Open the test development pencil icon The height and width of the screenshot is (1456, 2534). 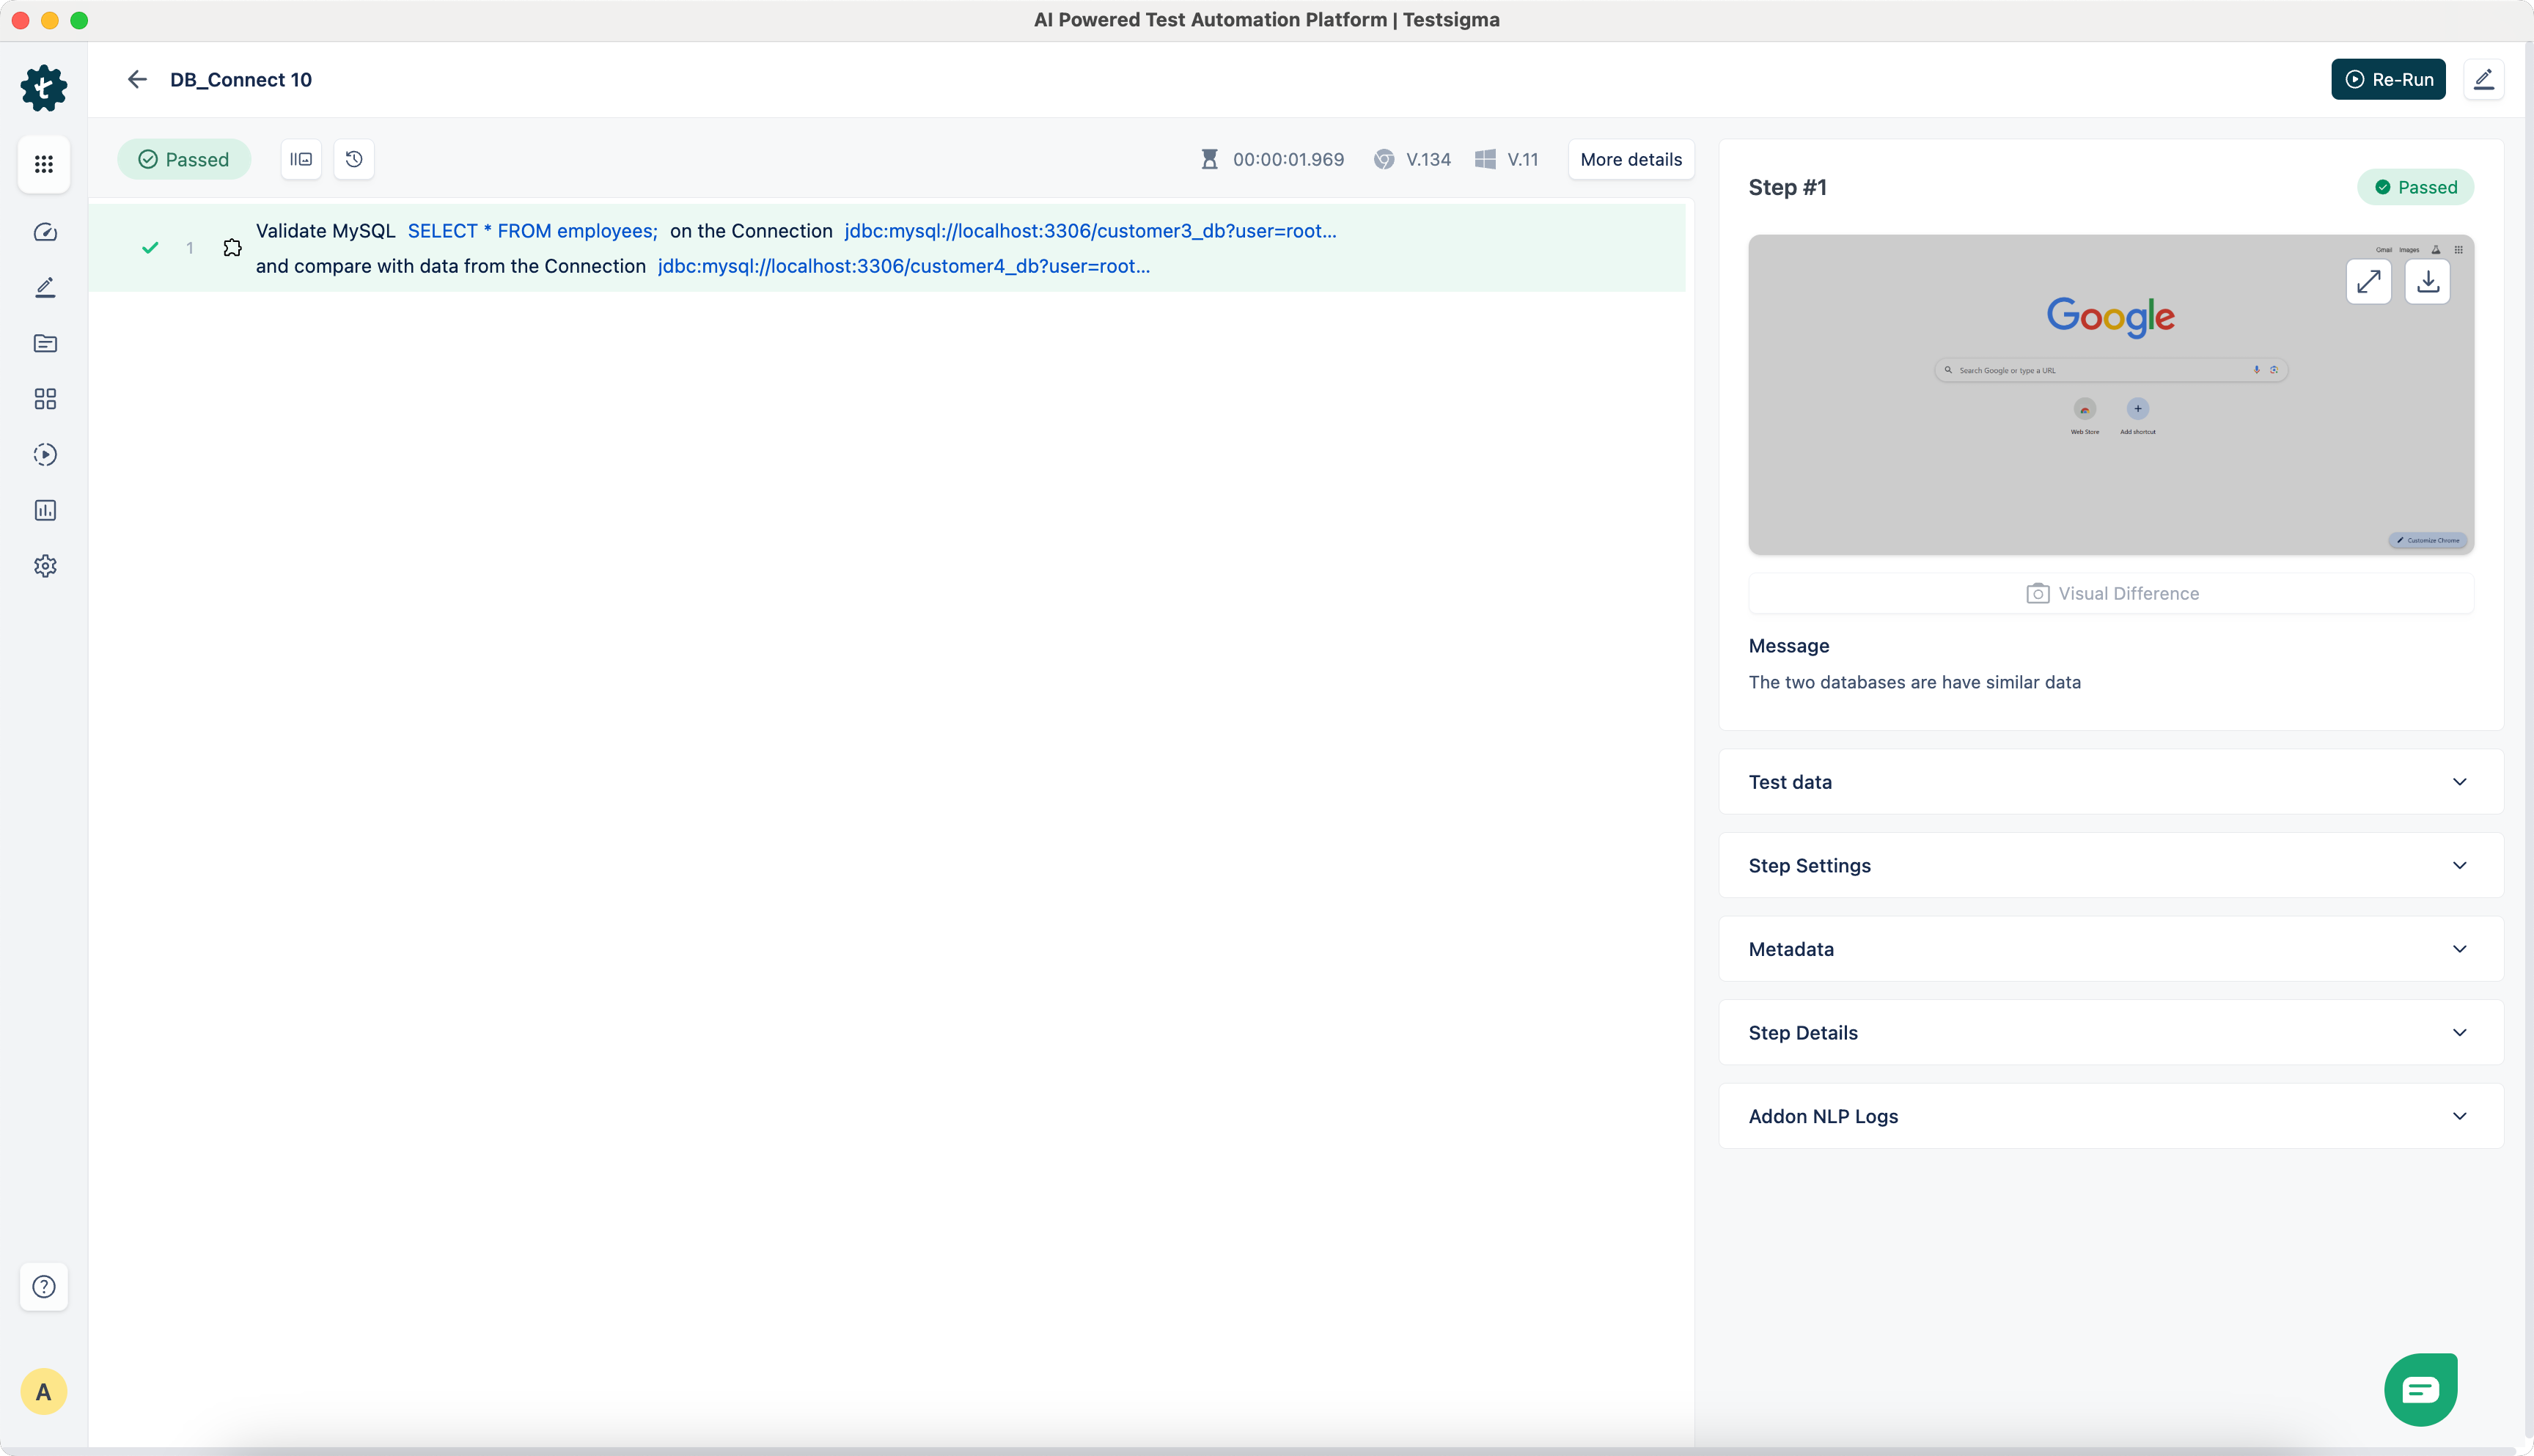pos(45,288)
